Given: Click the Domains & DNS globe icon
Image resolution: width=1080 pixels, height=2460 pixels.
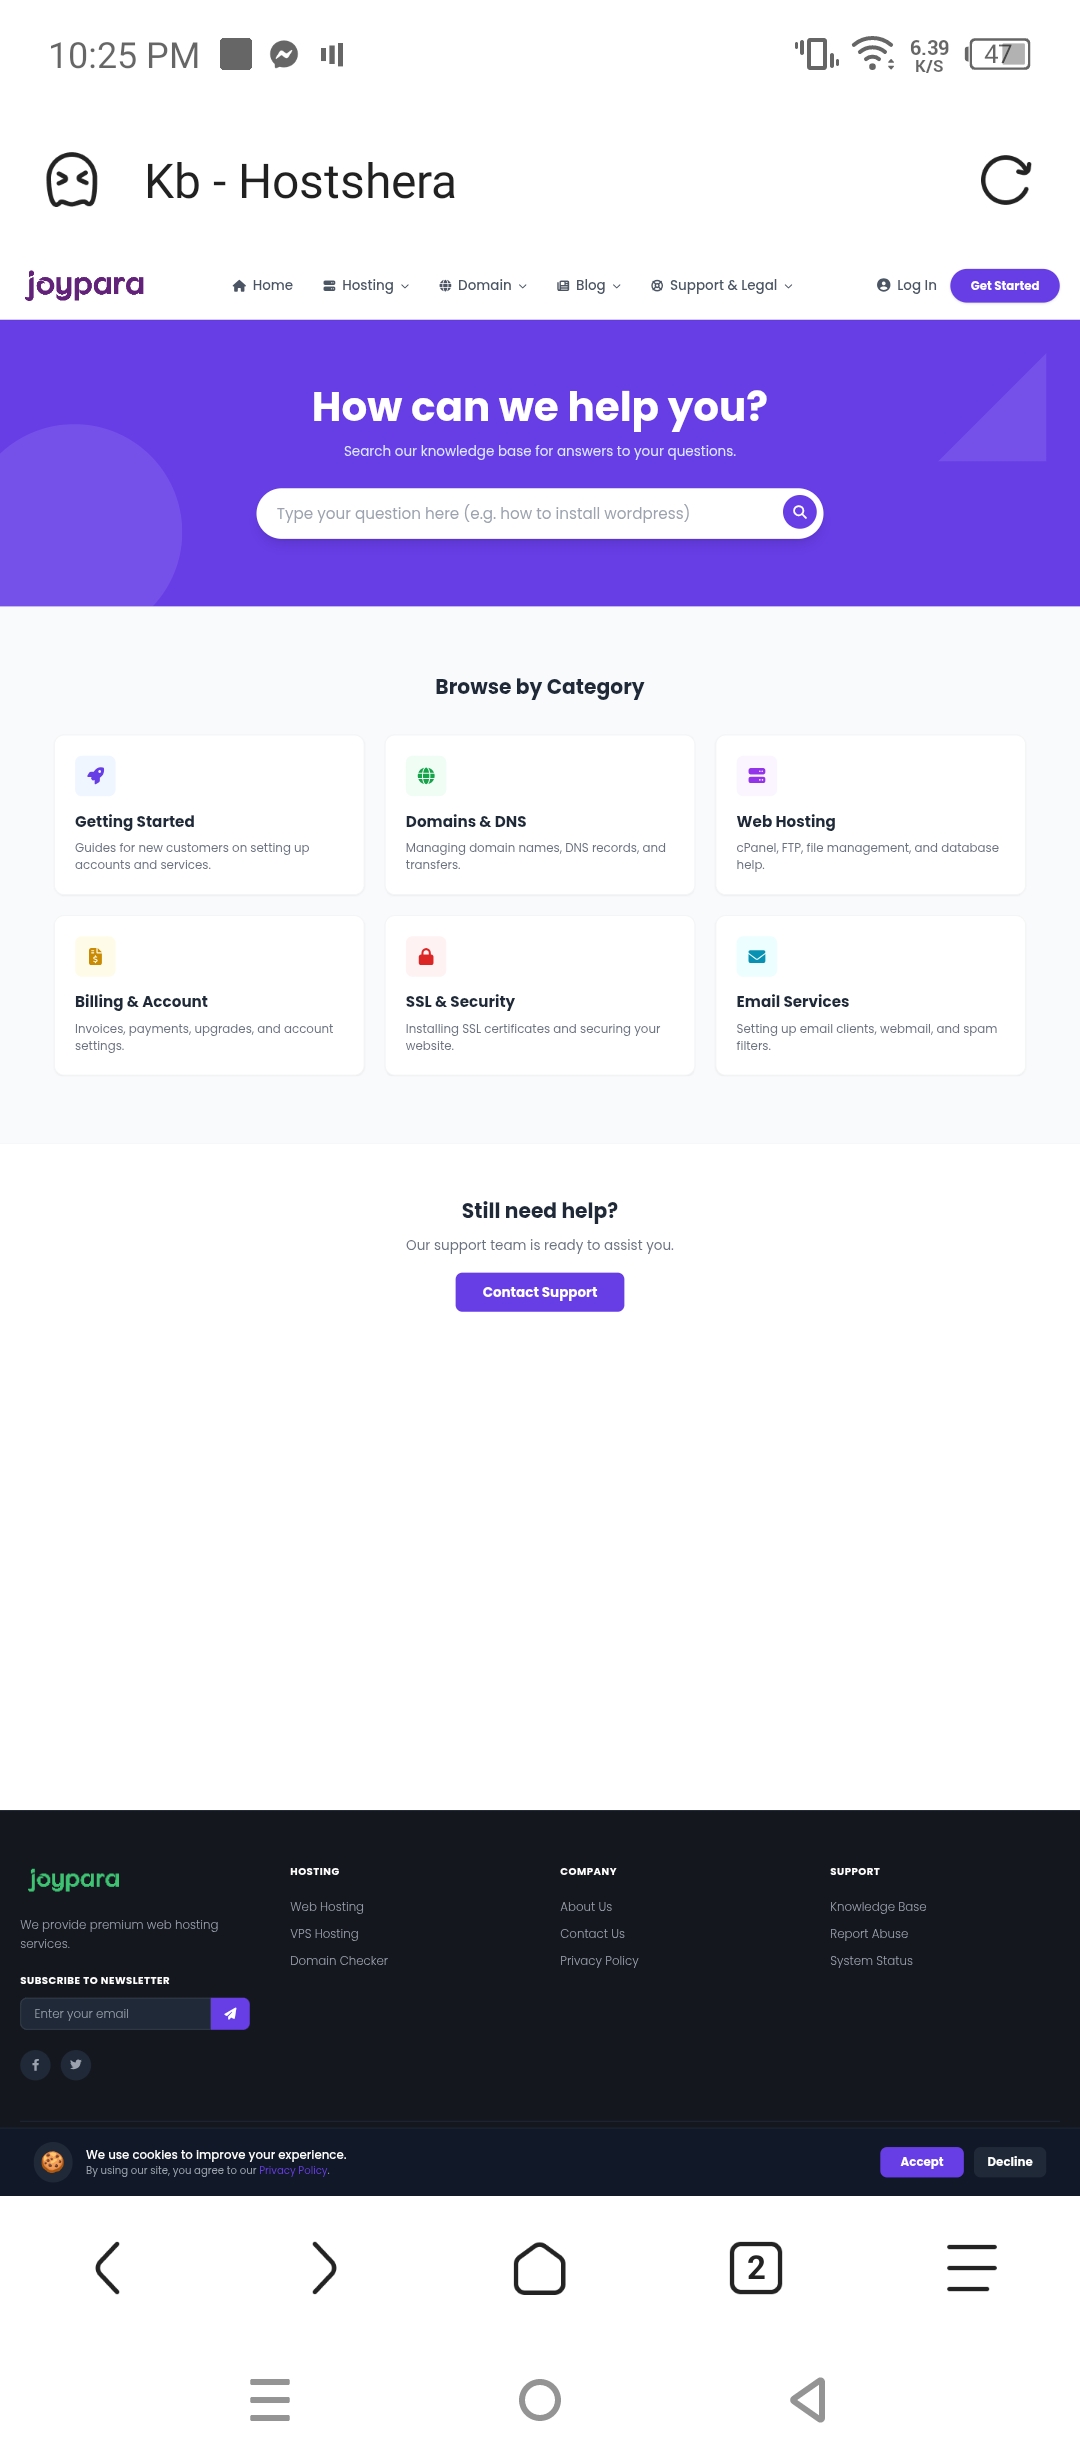Looking at the screenshot, I should [x=426, y=776].
